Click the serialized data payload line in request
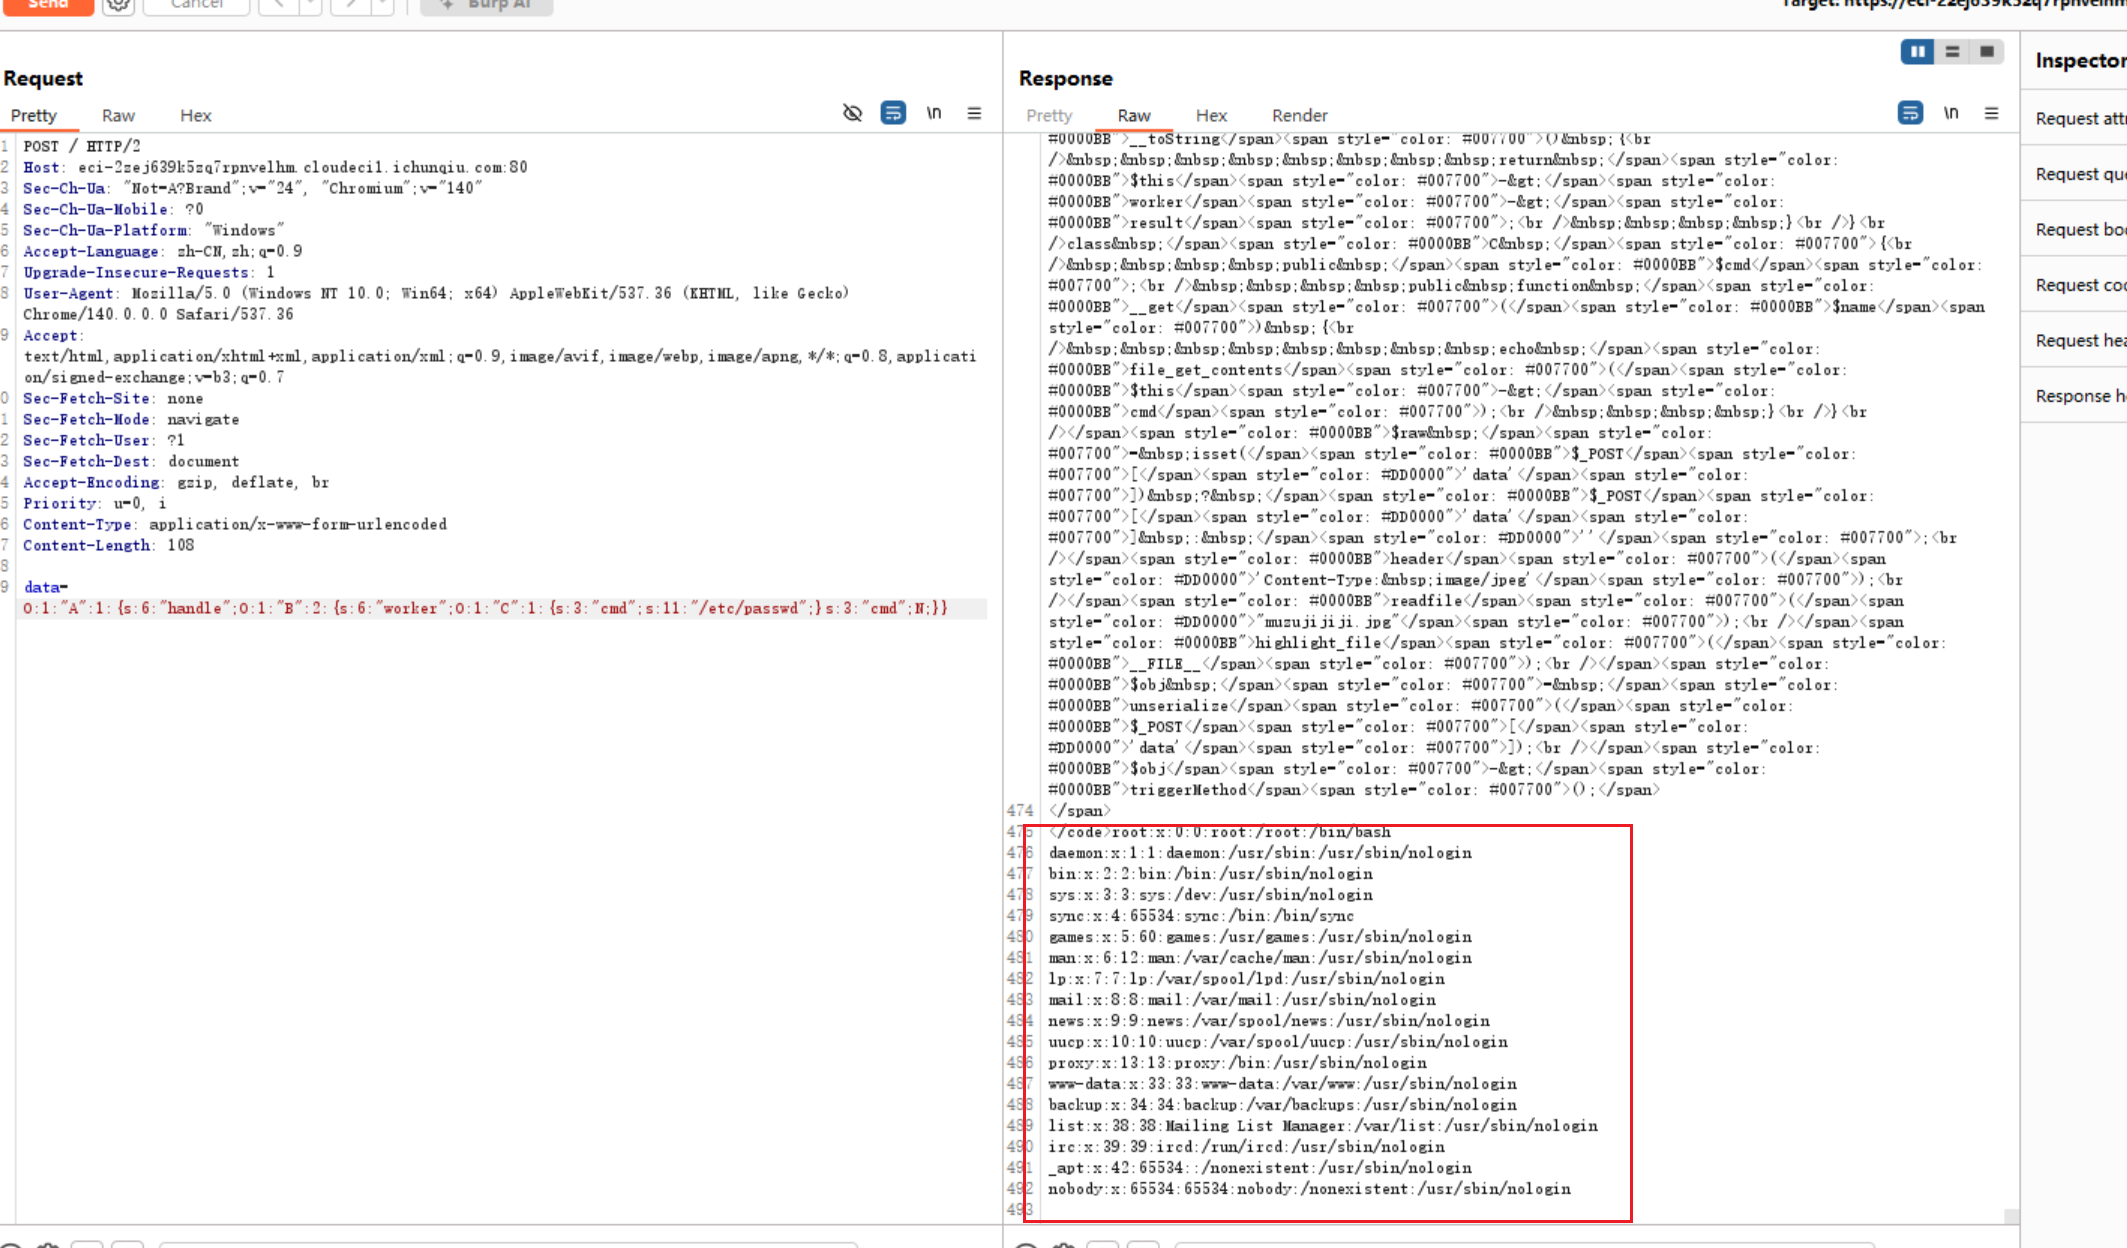Viewport: 2127px width, 1248px height. tap(485, 608)
